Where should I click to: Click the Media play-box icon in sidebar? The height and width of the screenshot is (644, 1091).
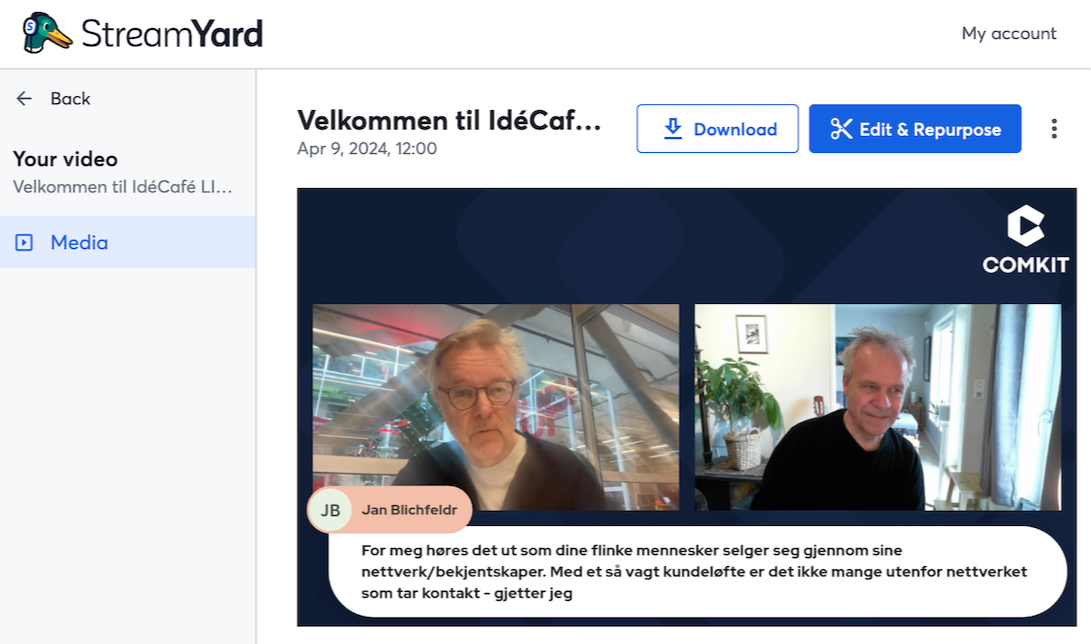[24, 243]
